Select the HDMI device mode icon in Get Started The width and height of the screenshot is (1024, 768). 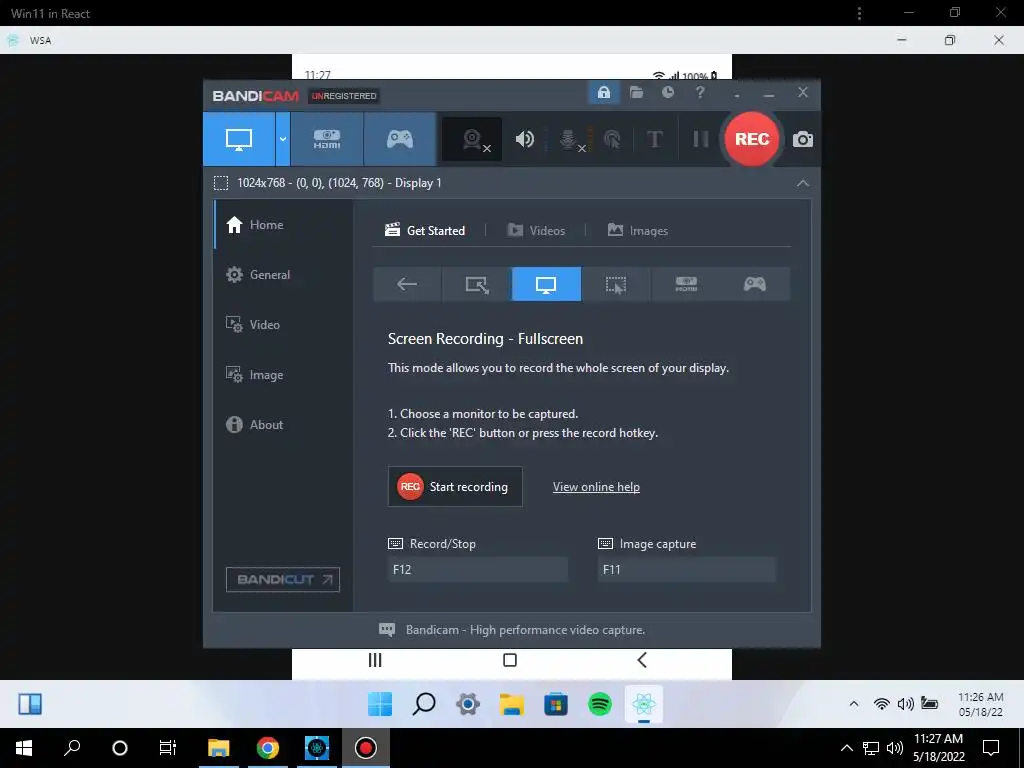click(x=686, y=284)
